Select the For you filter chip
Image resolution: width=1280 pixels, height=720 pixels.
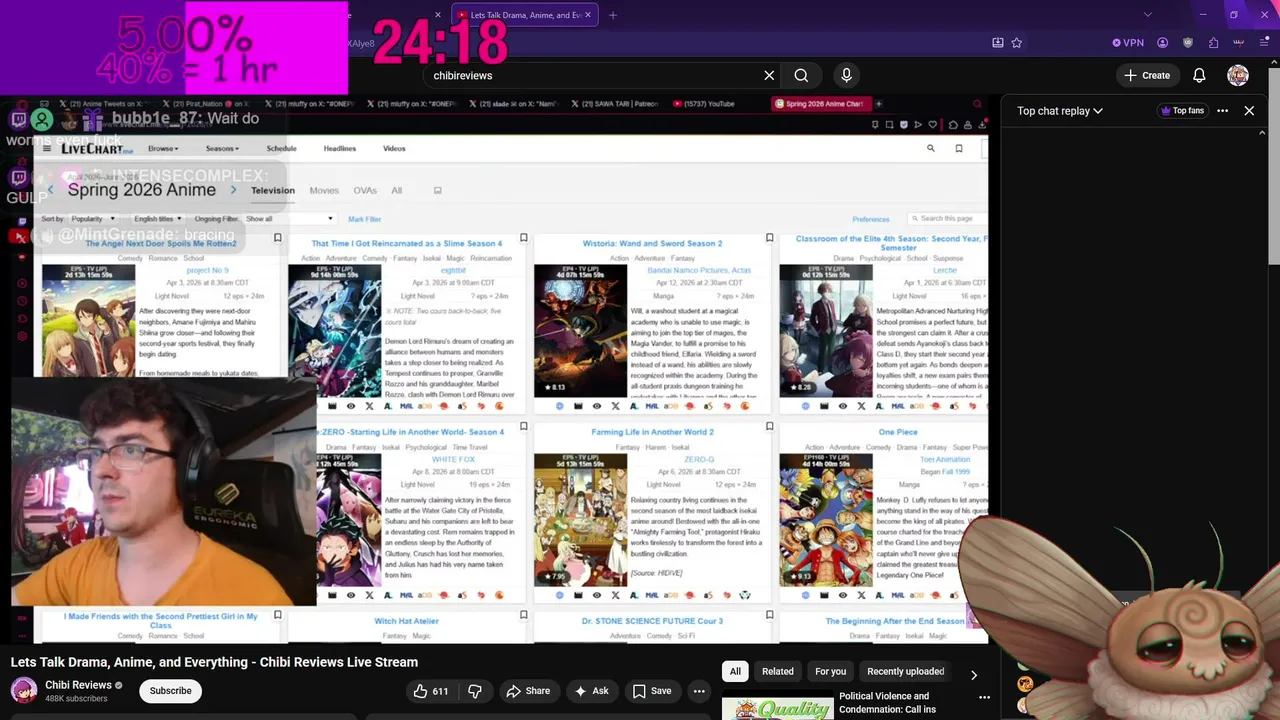[830, 671]
